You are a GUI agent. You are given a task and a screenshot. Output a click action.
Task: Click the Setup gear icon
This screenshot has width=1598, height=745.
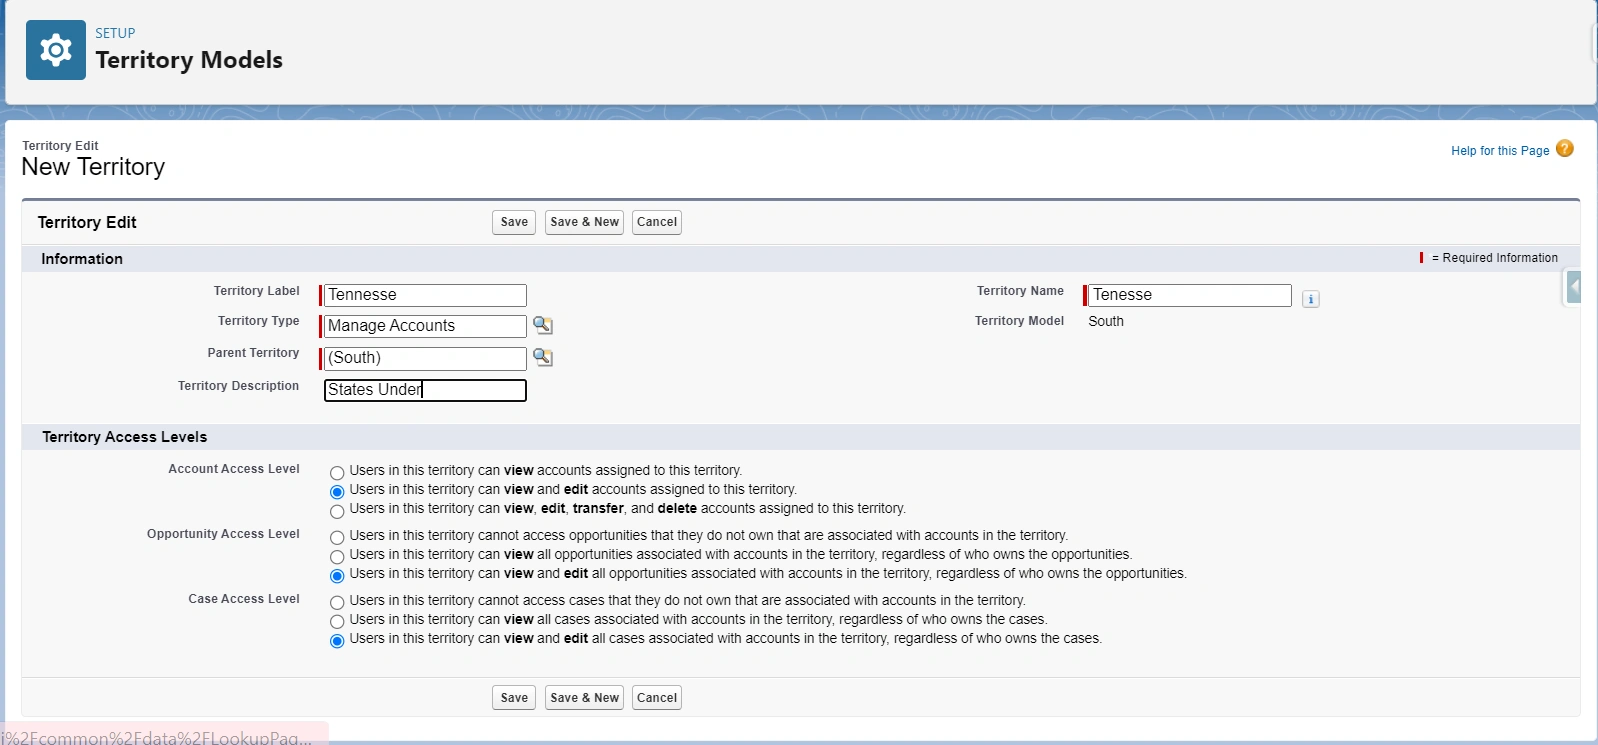click(x=55, y=50)
